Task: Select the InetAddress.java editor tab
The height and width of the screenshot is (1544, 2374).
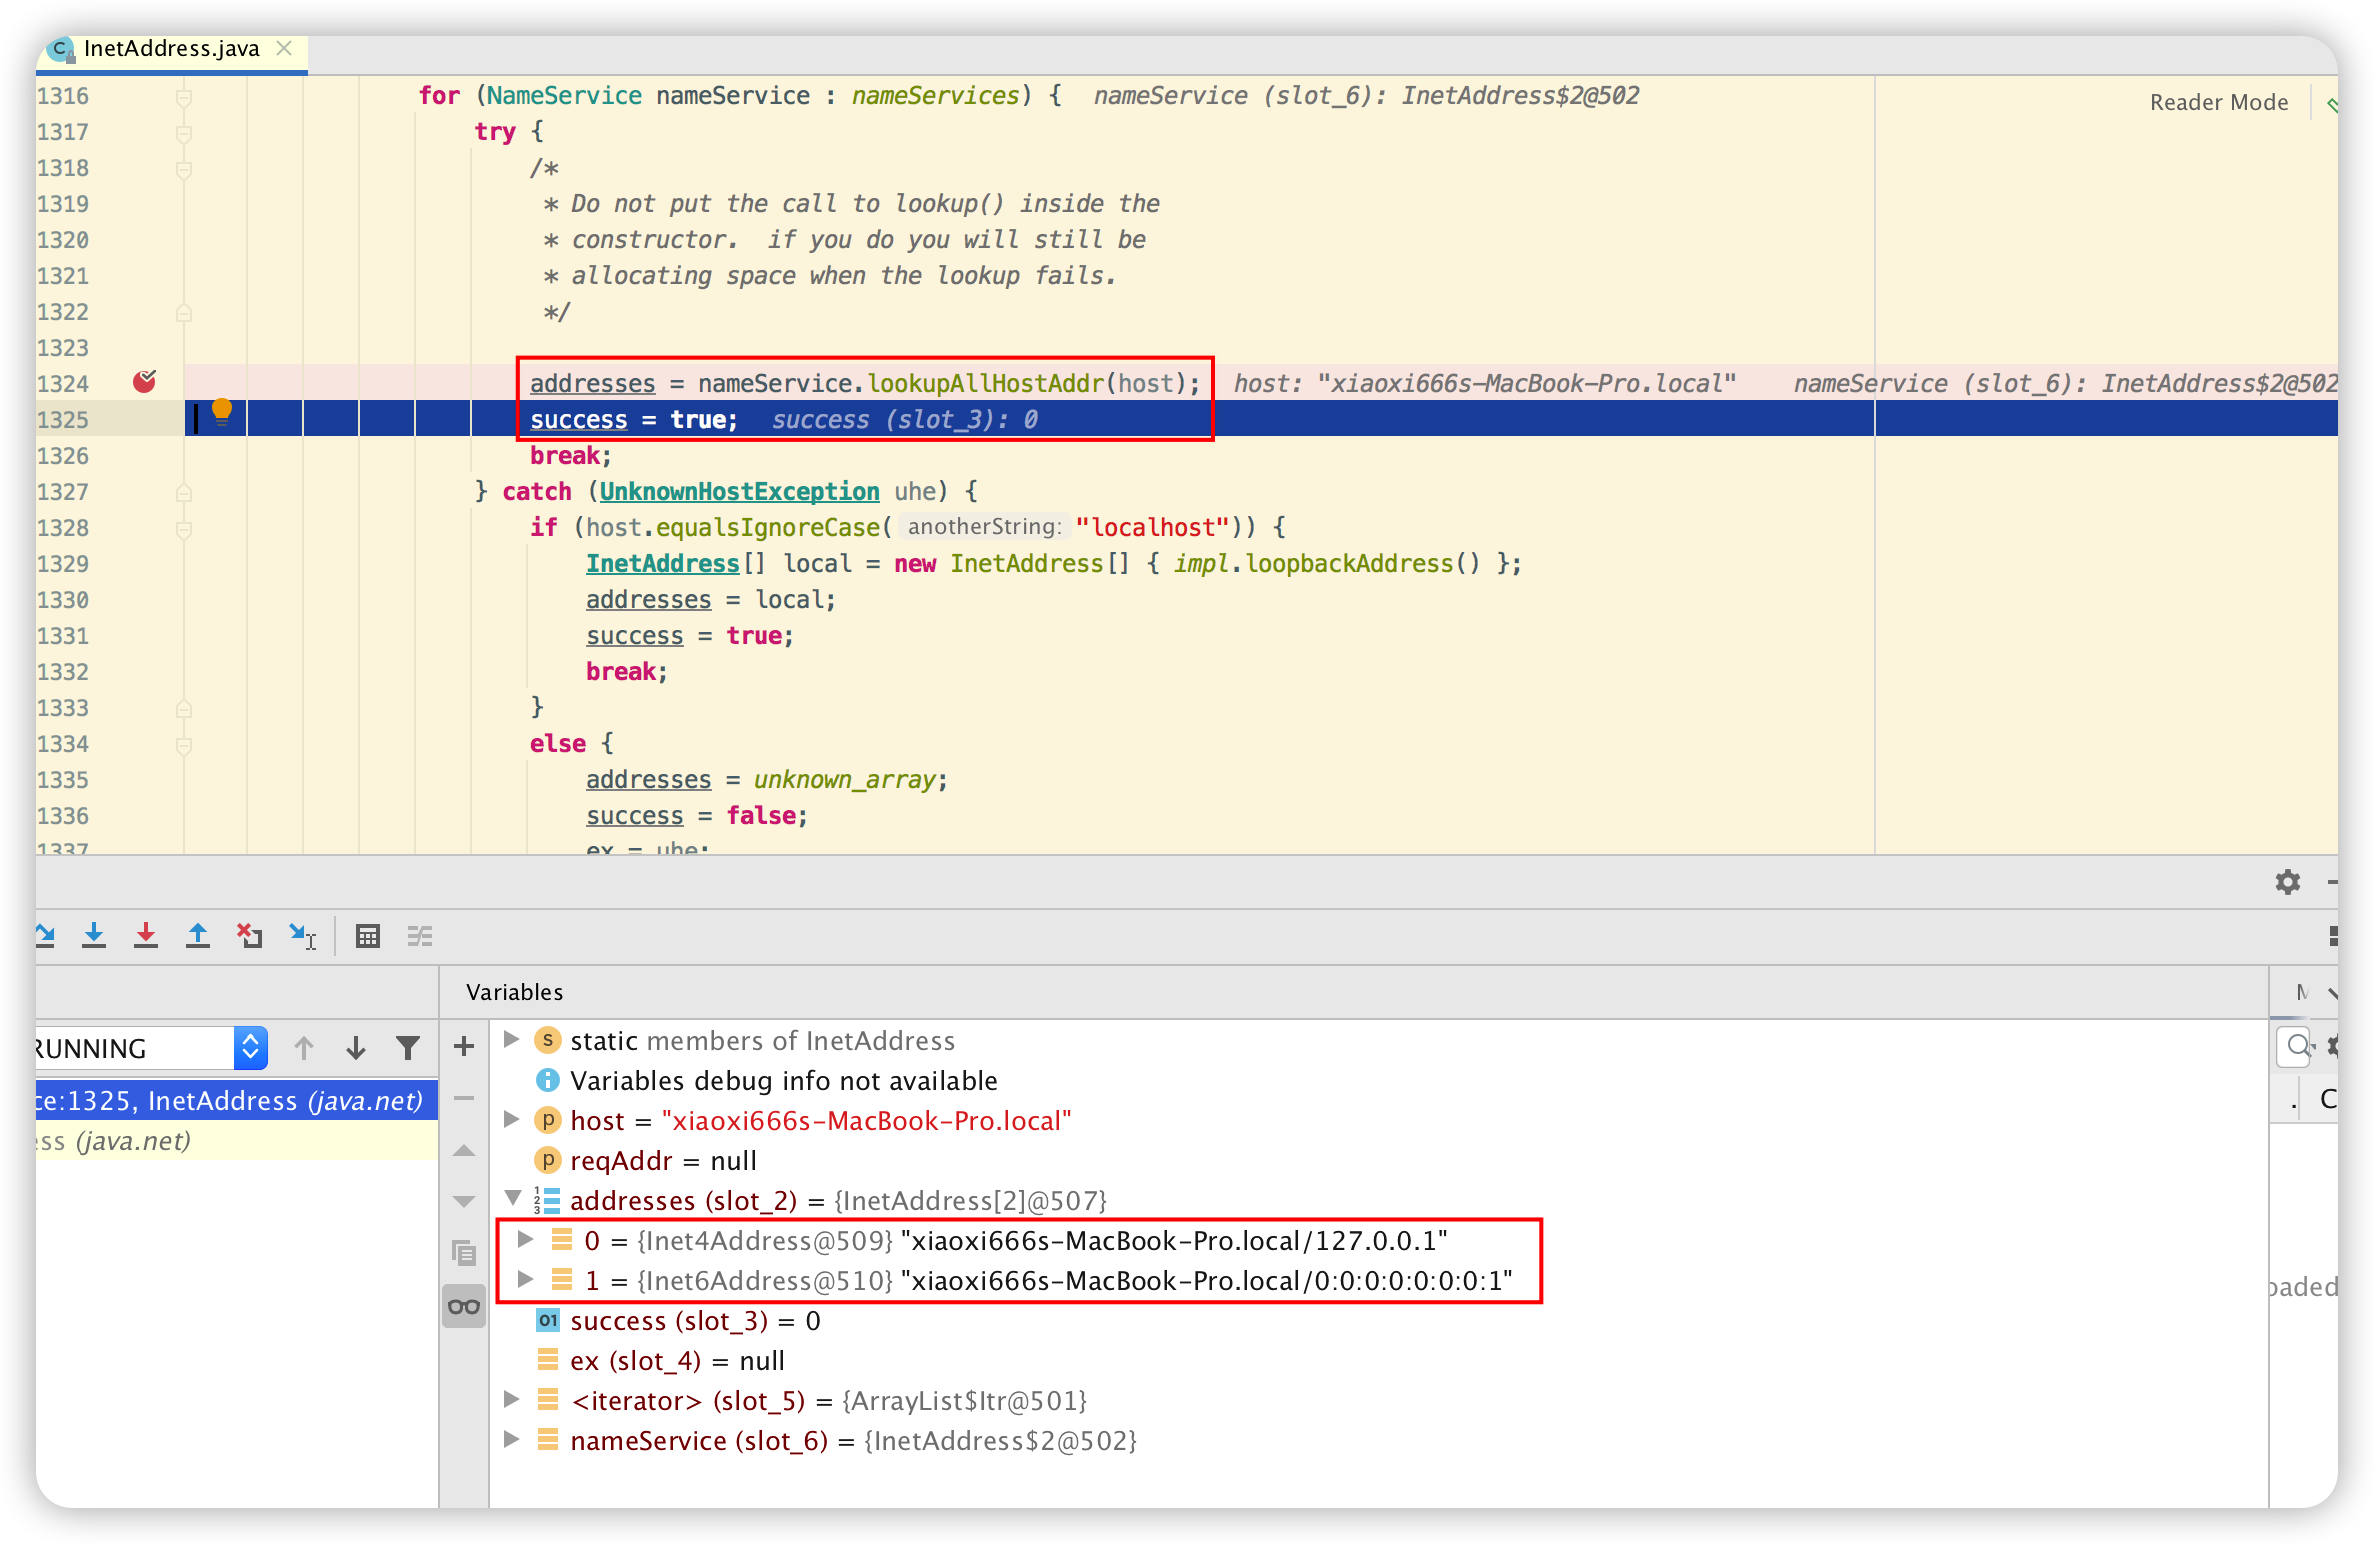Action: (171, 49)
